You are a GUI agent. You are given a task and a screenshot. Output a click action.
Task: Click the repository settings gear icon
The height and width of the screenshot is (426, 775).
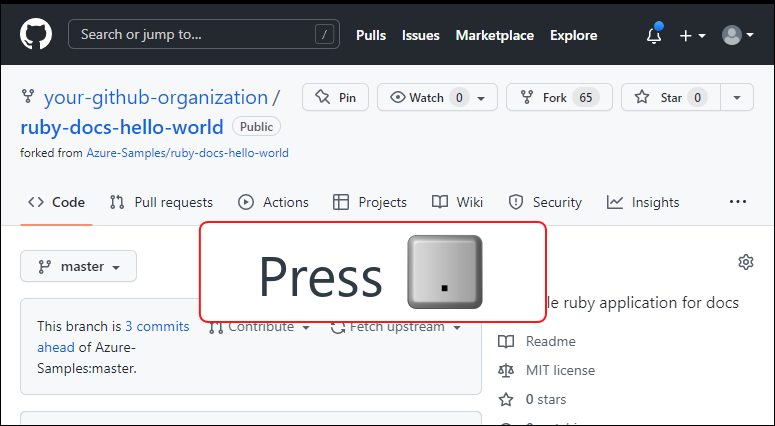745,262
